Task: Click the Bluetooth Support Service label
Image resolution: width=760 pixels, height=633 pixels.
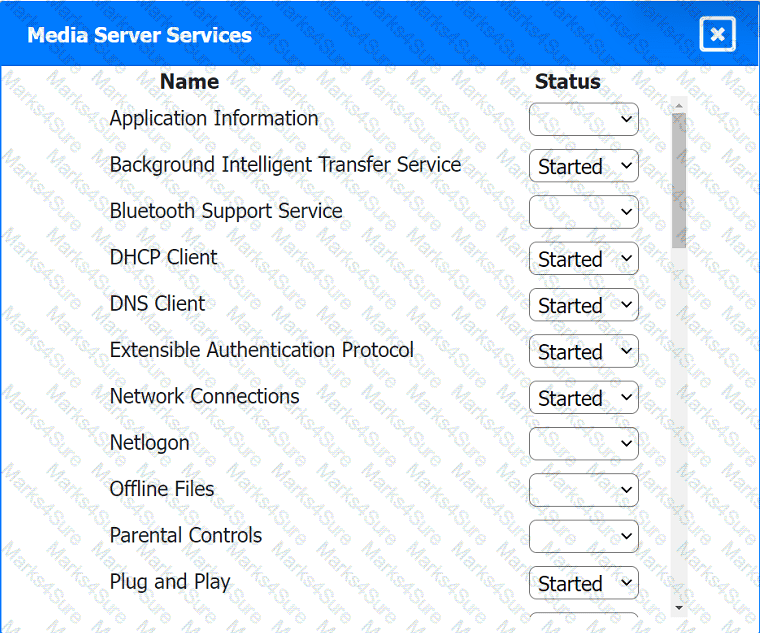Action: coord(226,211)
